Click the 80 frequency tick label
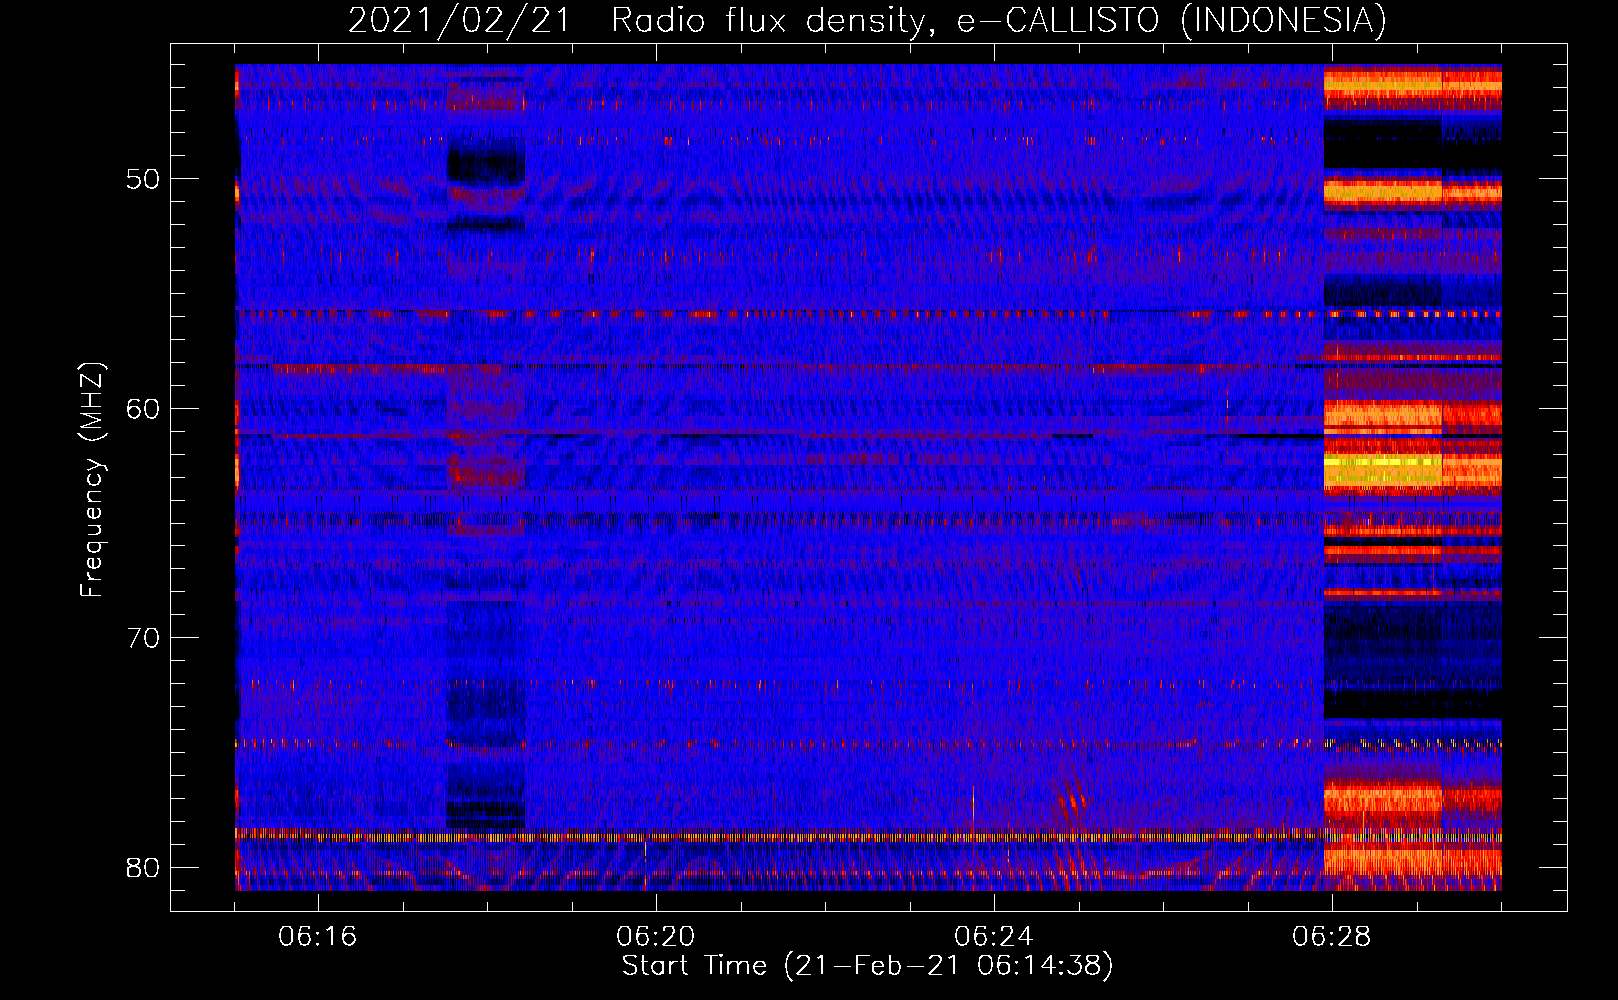The width and height of the screenshot is (1618, 1000). [143, 867]
